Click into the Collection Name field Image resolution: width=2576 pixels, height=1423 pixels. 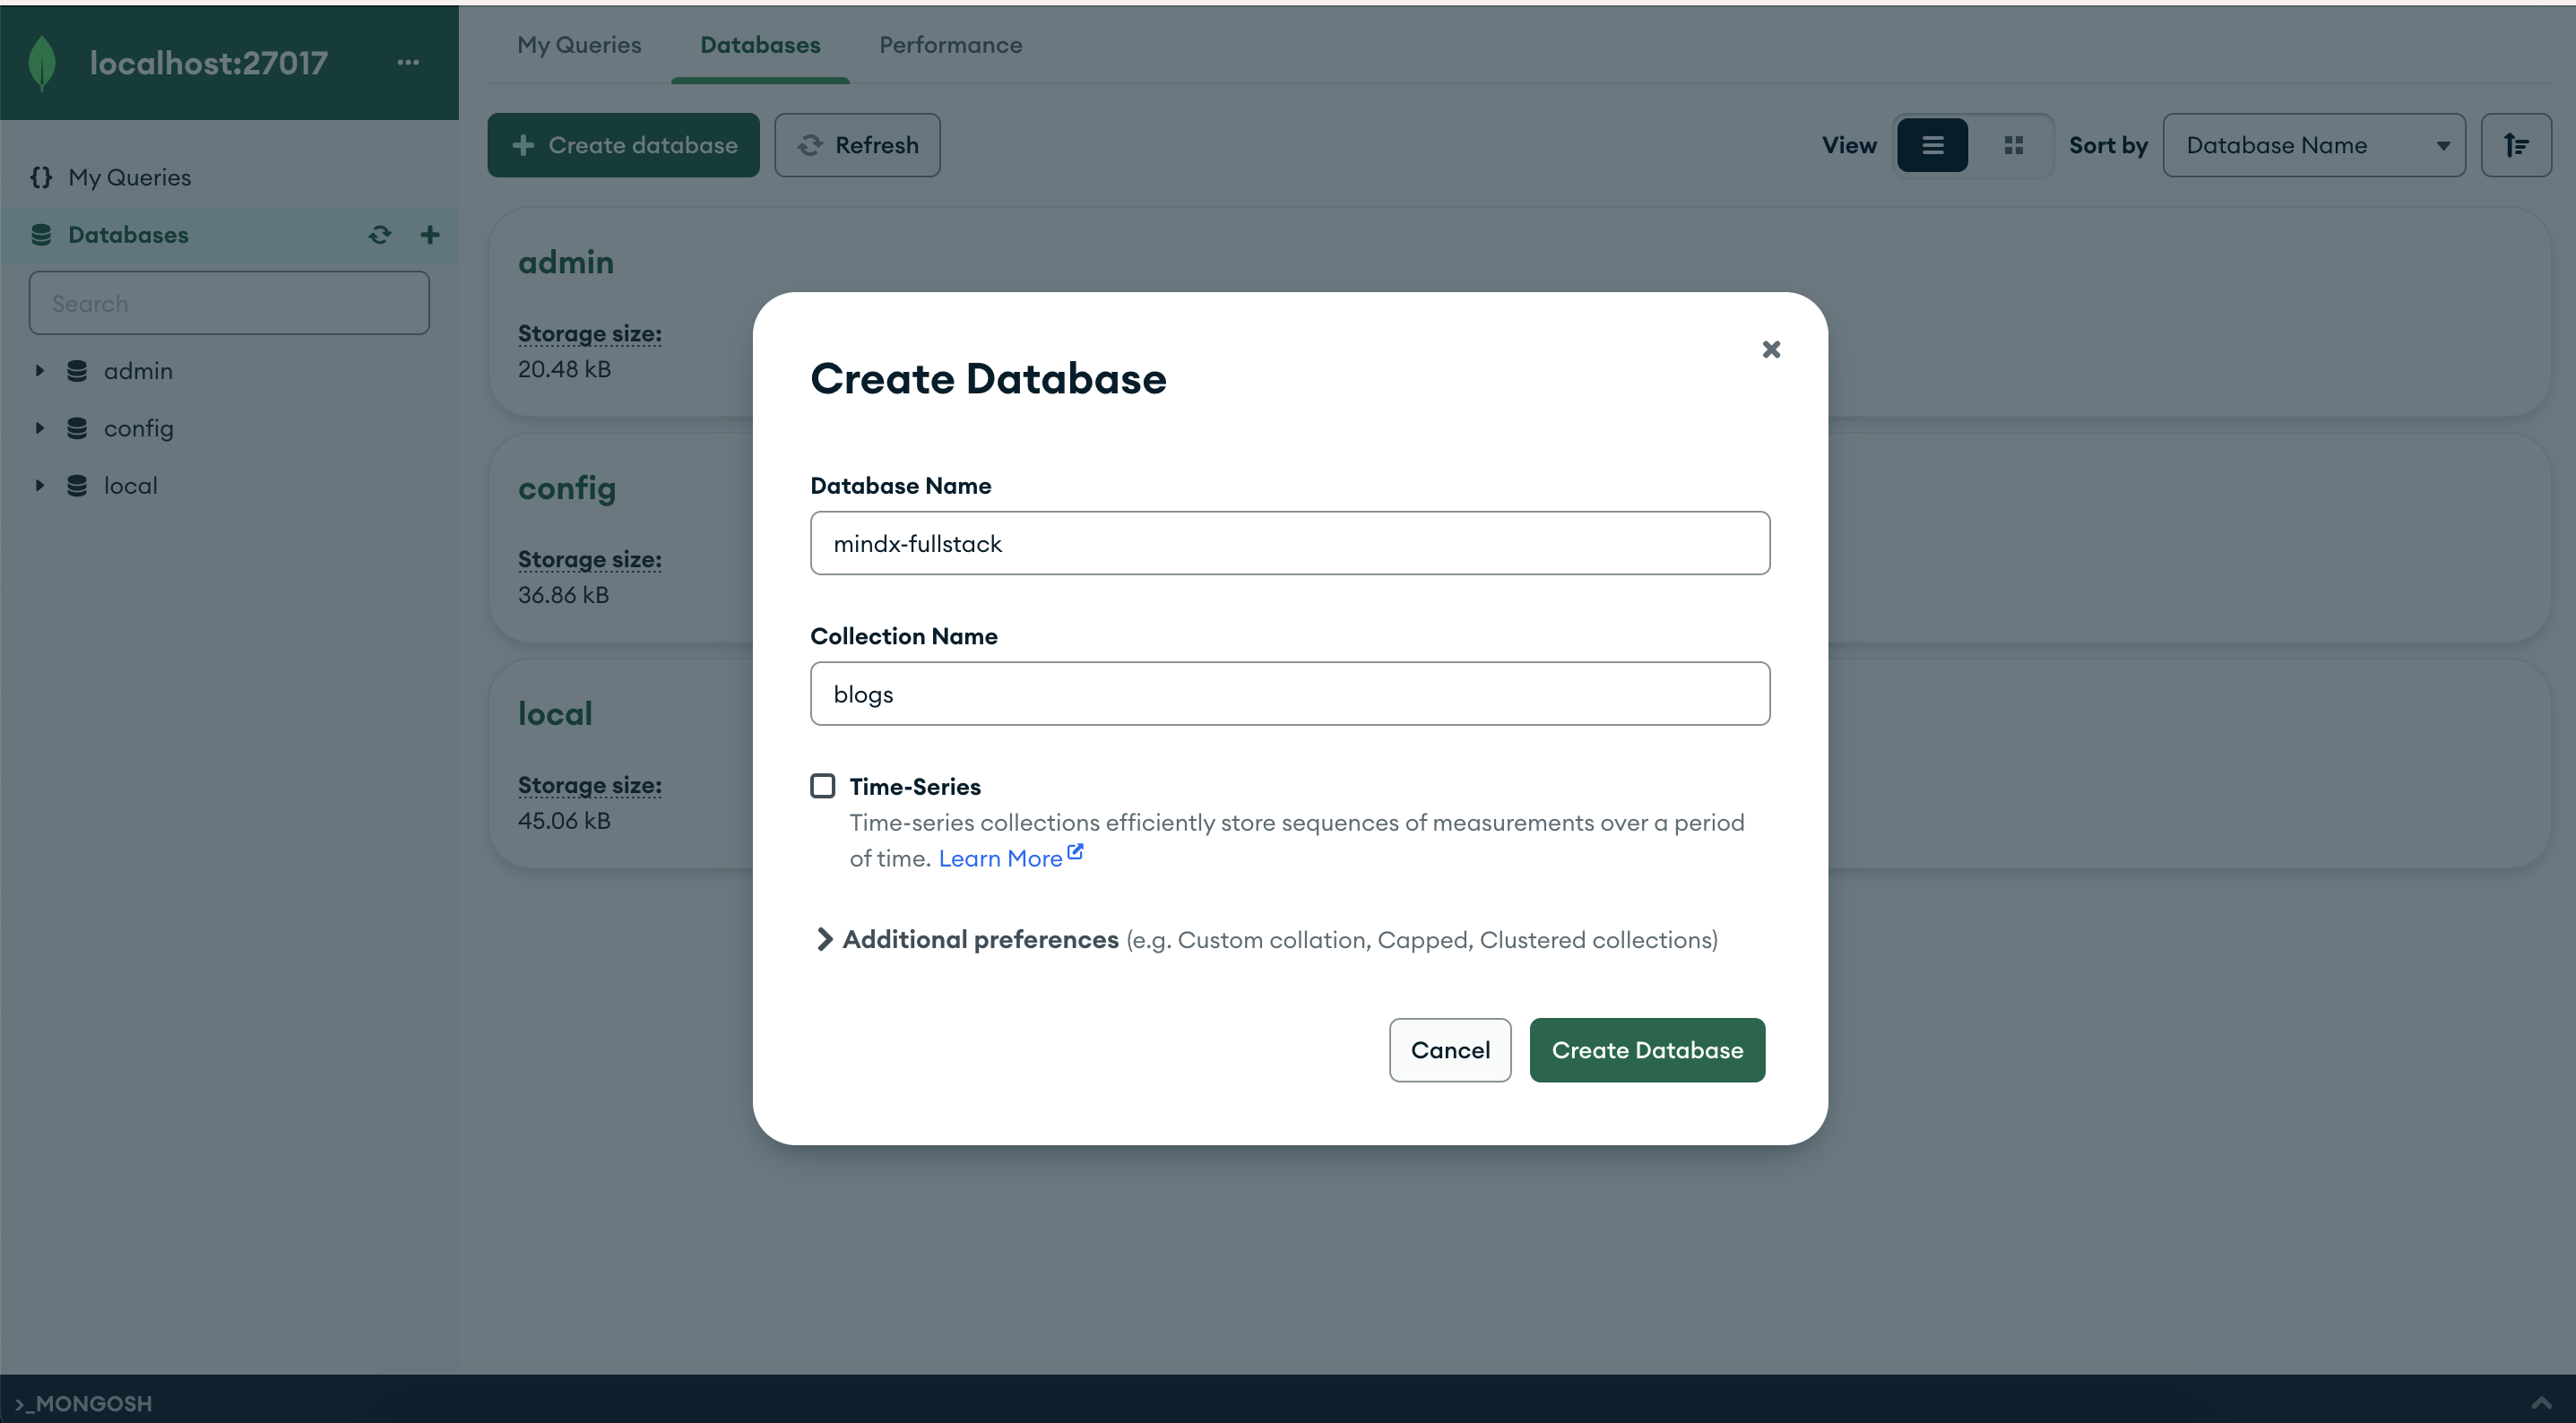[x=1289, y=694]
